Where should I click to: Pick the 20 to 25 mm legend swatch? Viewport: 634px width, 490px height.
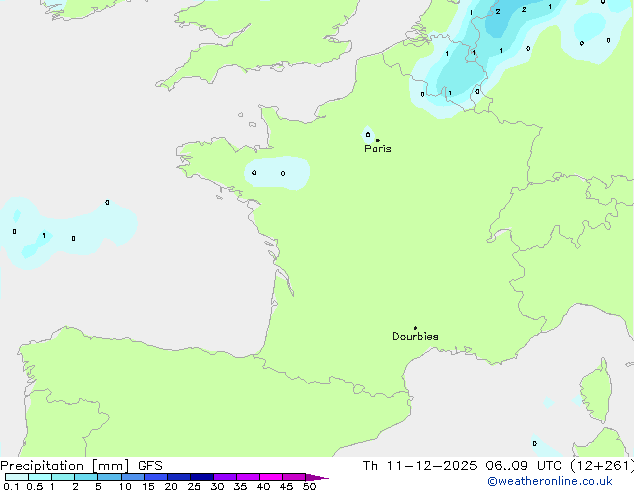click(x=179, y=477)
